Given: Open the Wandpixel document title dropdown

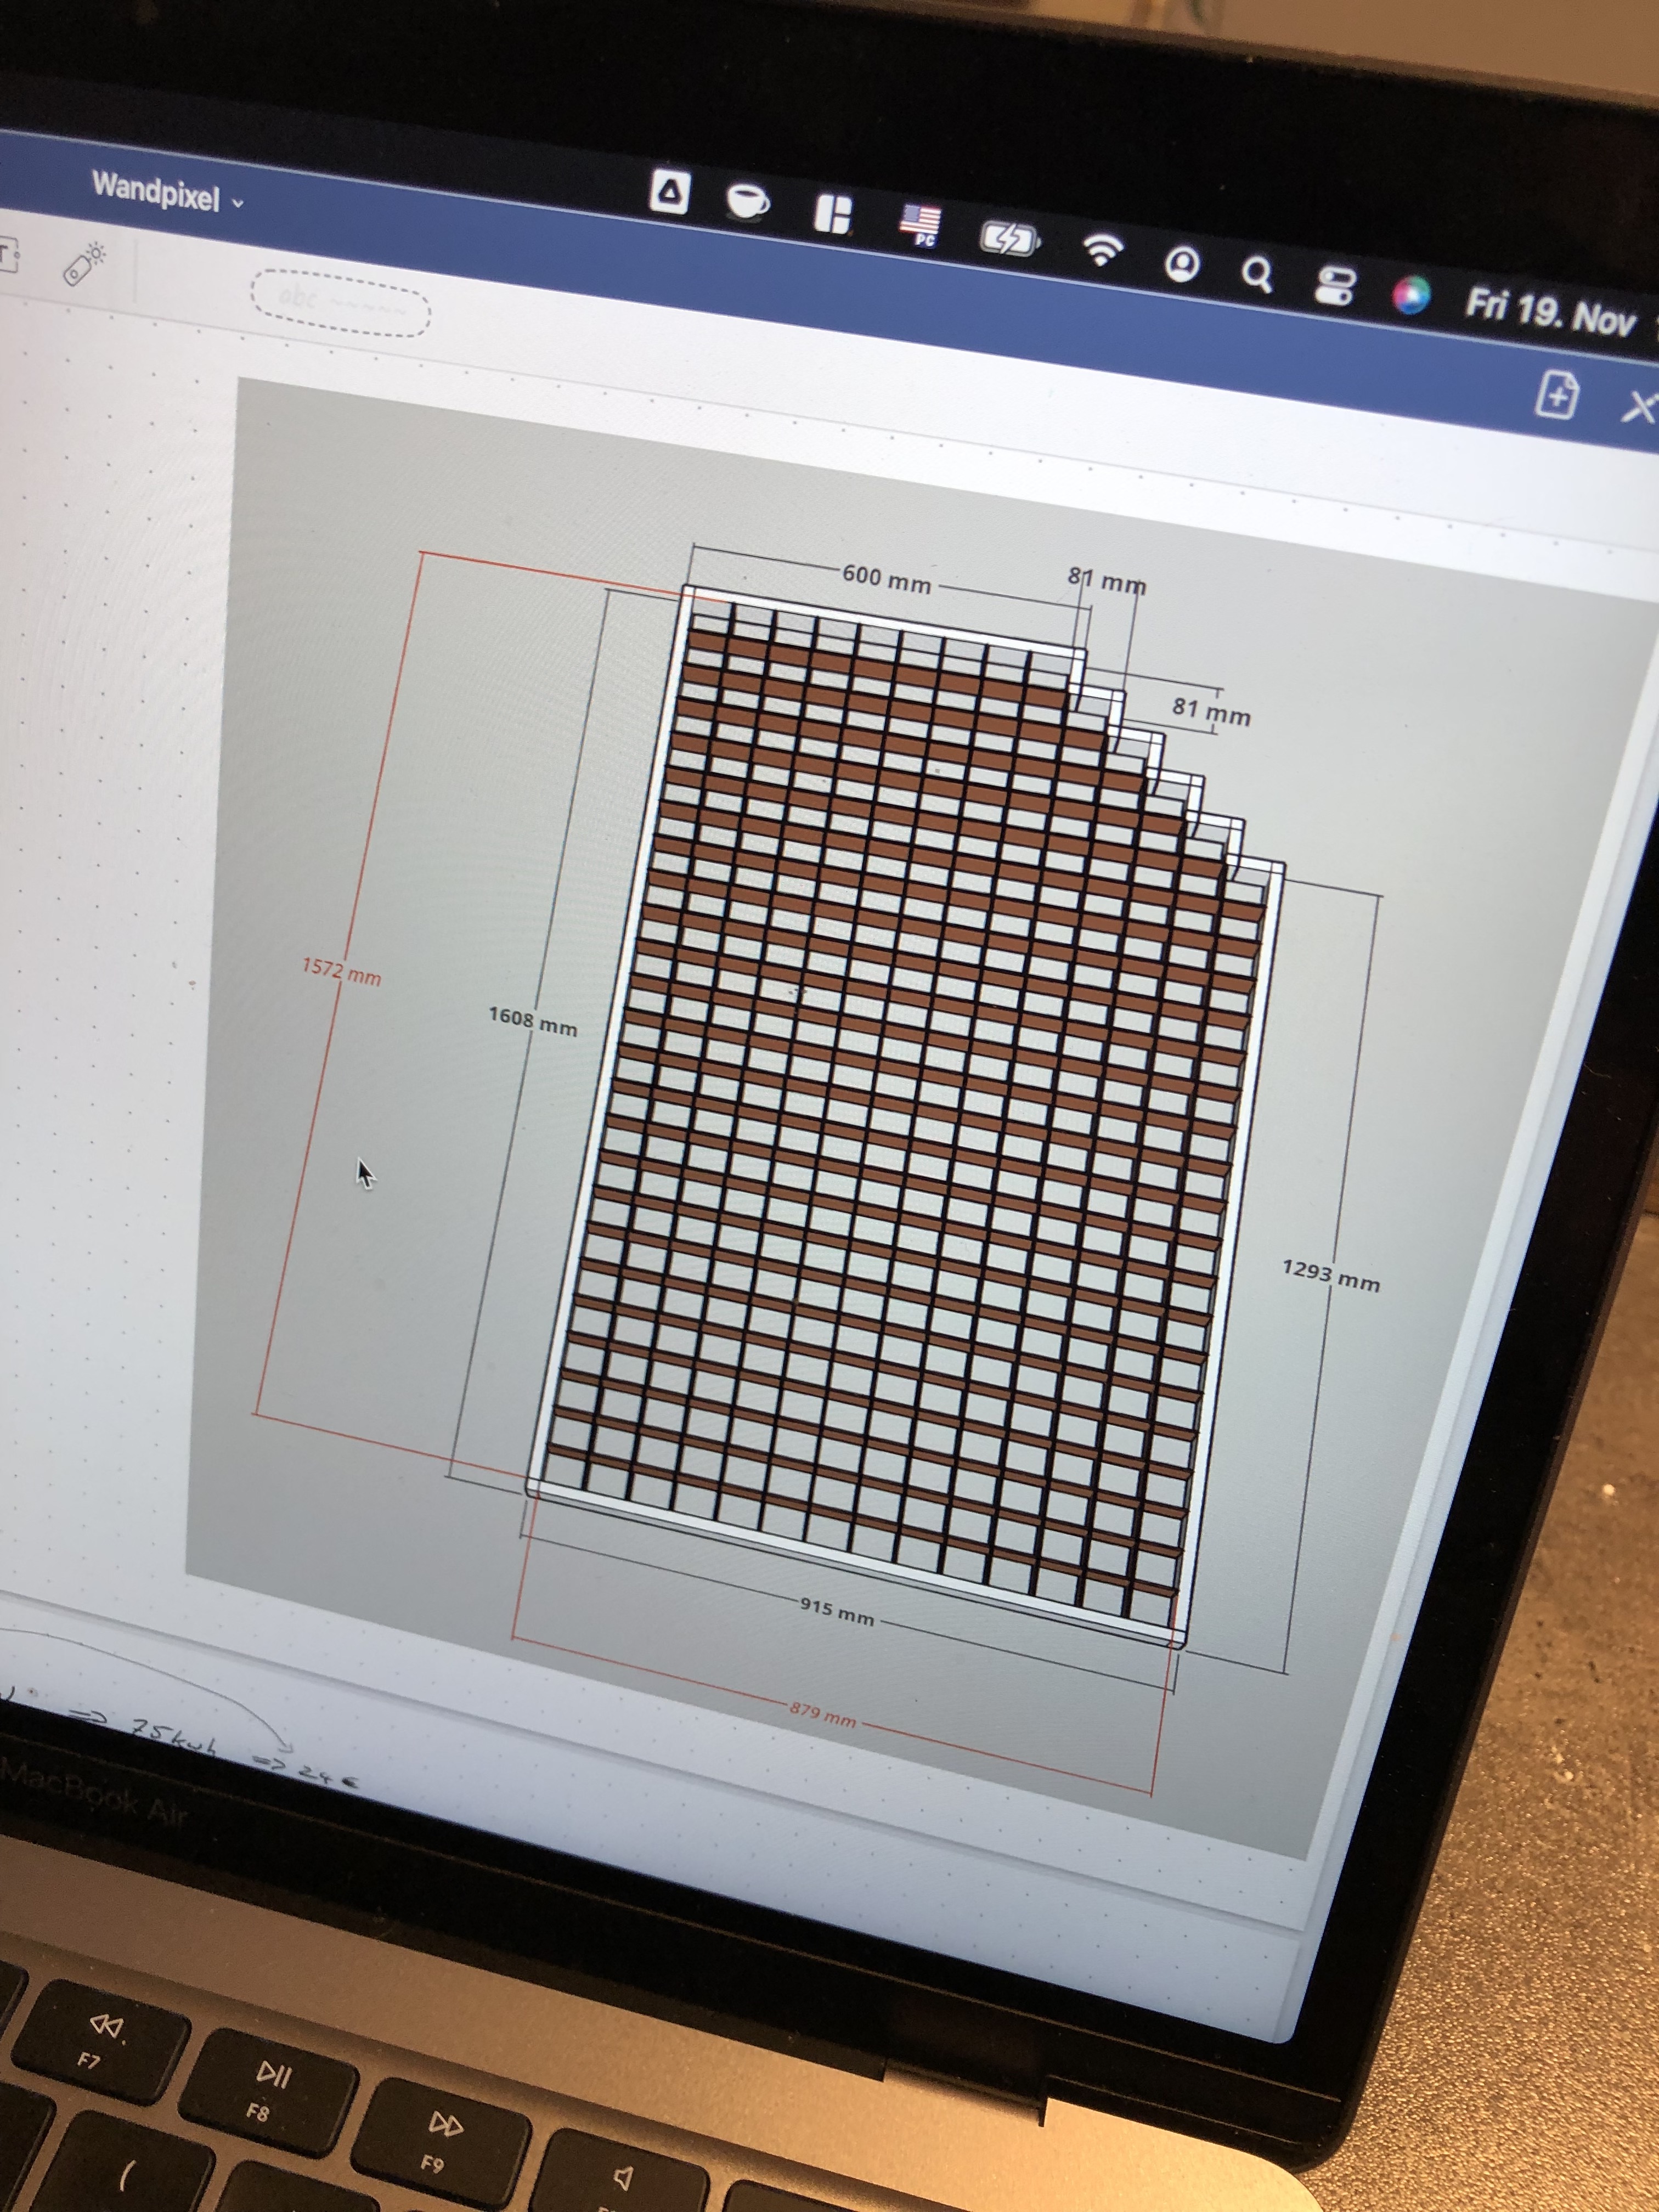Looking at the screenshot, I should coord(167,192).
